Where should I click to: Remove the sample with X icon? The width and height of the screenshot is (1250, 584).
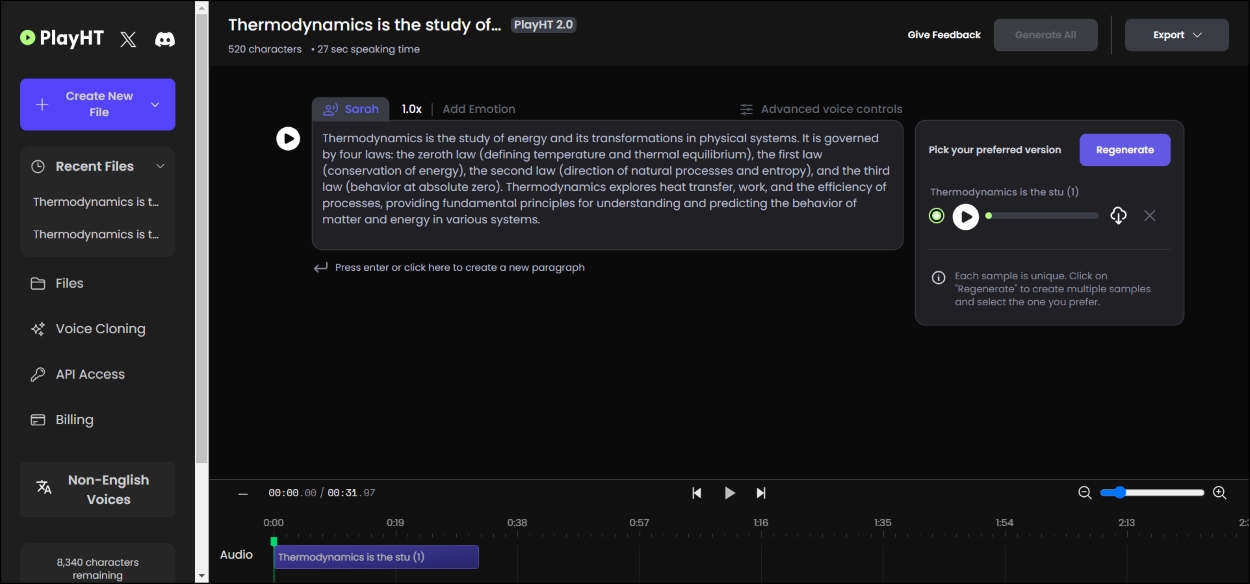point(1150,216)
